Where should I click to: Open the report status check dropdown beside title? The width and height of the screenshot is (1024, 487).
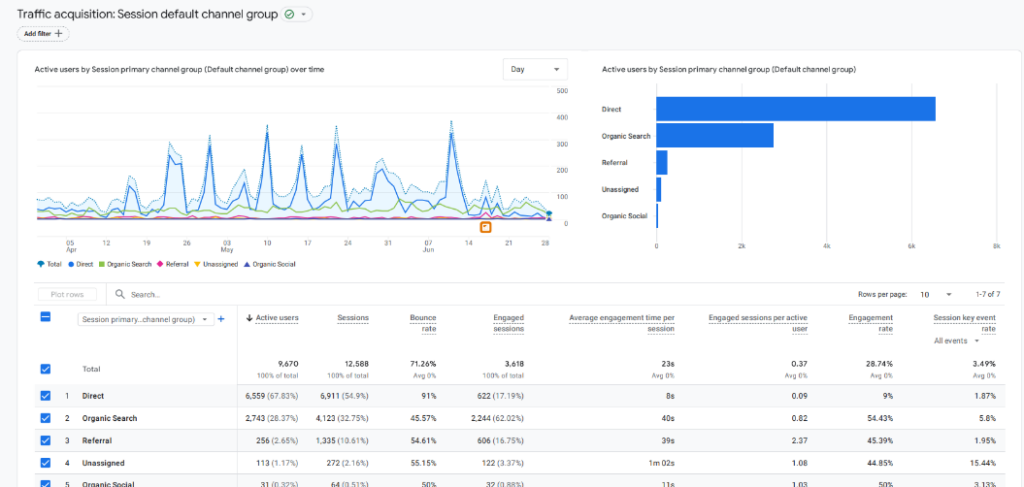(x=296, y=14)
